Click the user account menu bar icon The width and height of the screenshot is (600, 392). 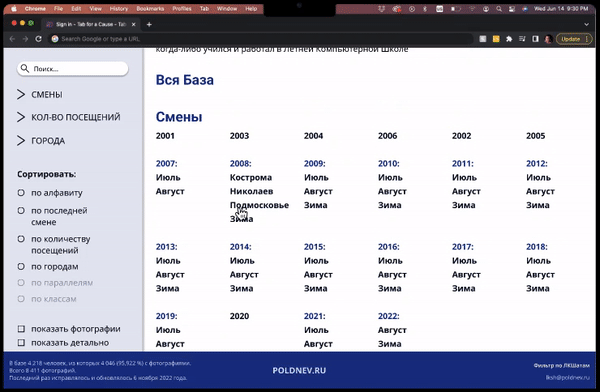486,8
